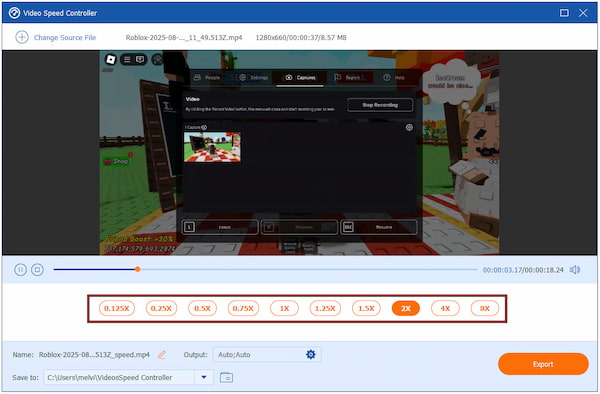
Task: Click the Video Speed Controller app logo
Action: (x=14, y=13)
